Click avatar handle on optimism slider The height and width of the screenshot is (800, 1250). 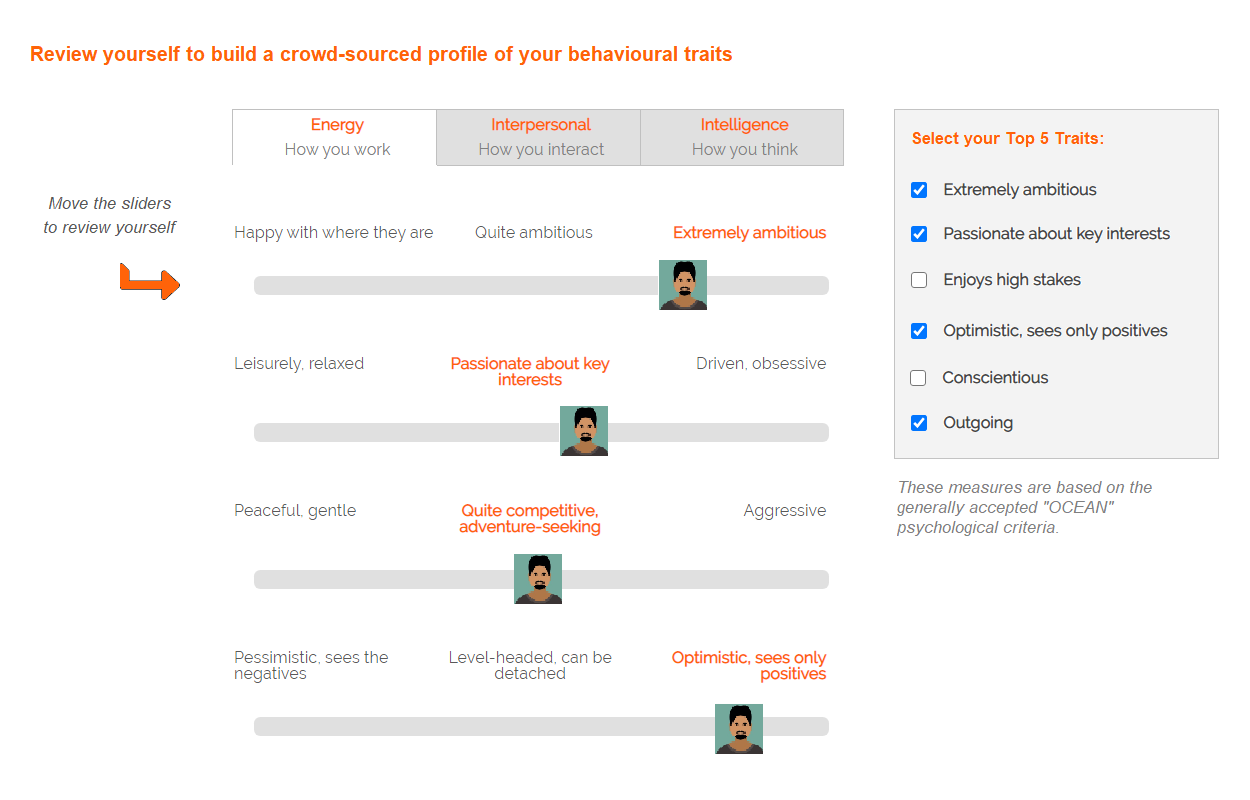[x=739, y=729]
